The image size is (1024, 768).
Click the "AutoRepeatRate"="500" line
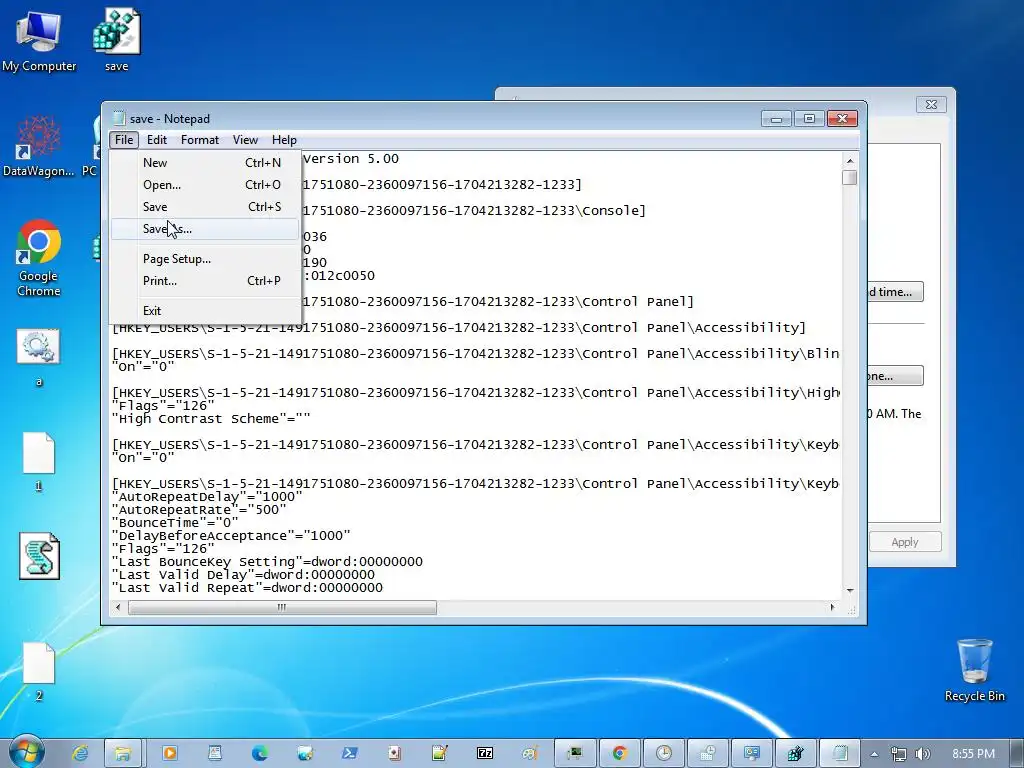click(199, 510)
